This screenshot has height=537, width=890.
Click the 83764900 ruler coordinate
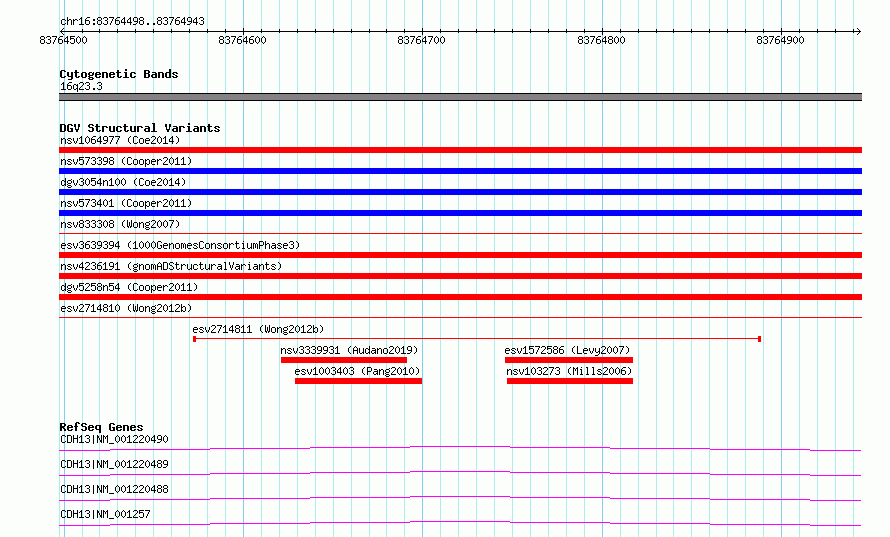[x=780, y=40]
